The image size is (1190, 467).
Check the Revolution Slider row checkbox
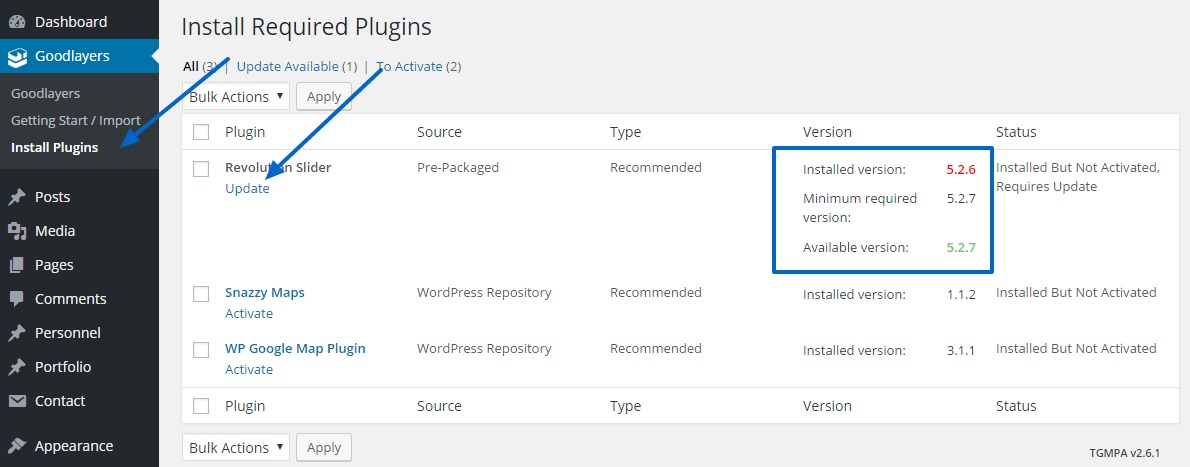point(201,169)
